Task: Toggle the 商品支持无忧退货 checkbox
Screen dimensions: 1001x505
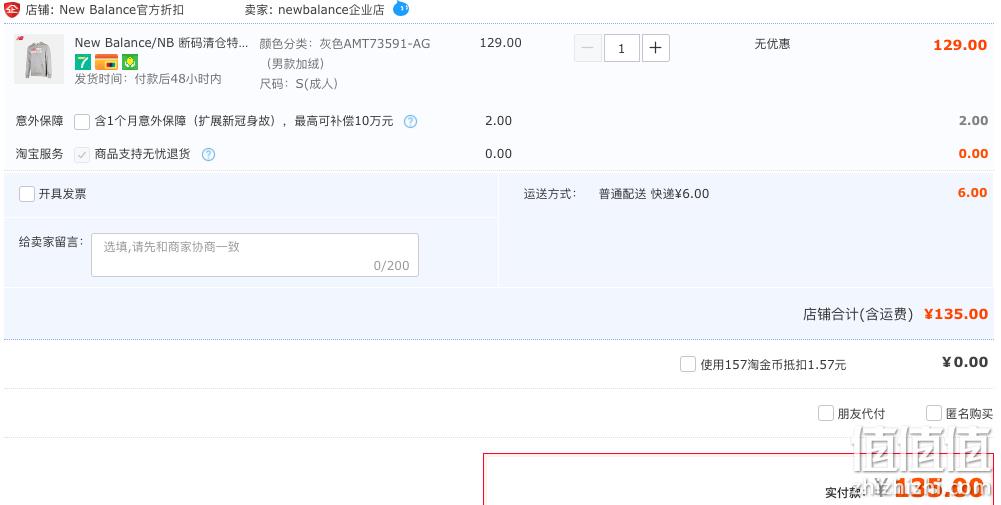Action: 82,155
